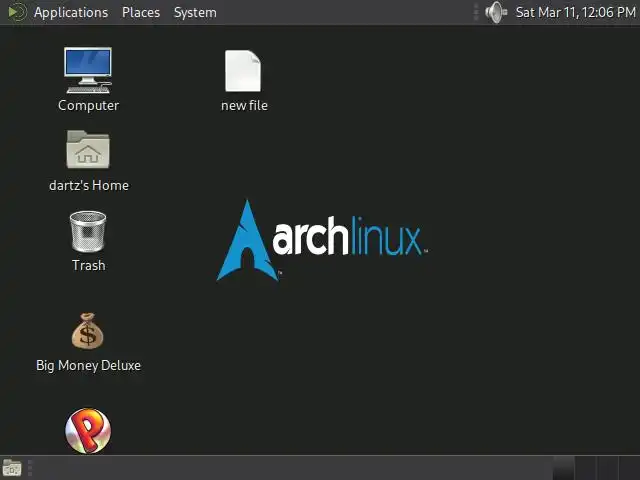
Task: Select the Trash bin icon
Action: click(x=88, y=232)
